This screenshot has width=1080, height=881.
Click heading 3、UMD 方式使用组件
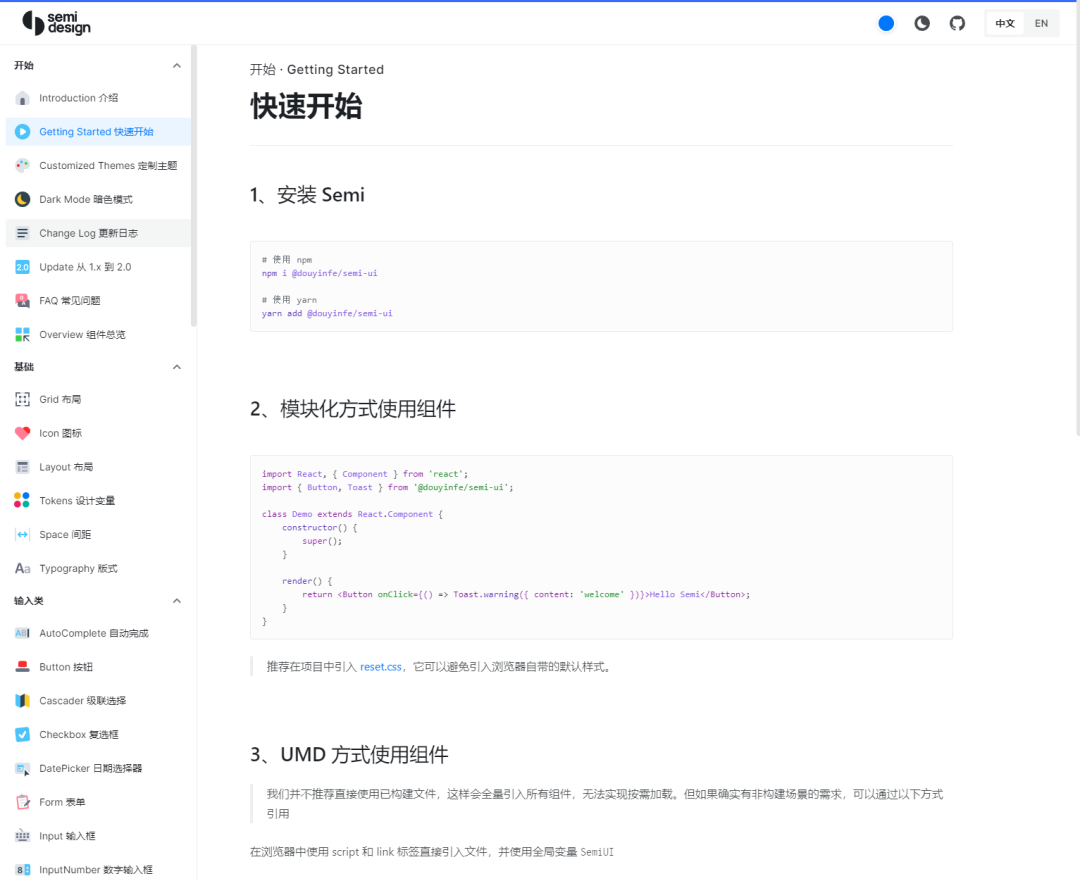349,755
